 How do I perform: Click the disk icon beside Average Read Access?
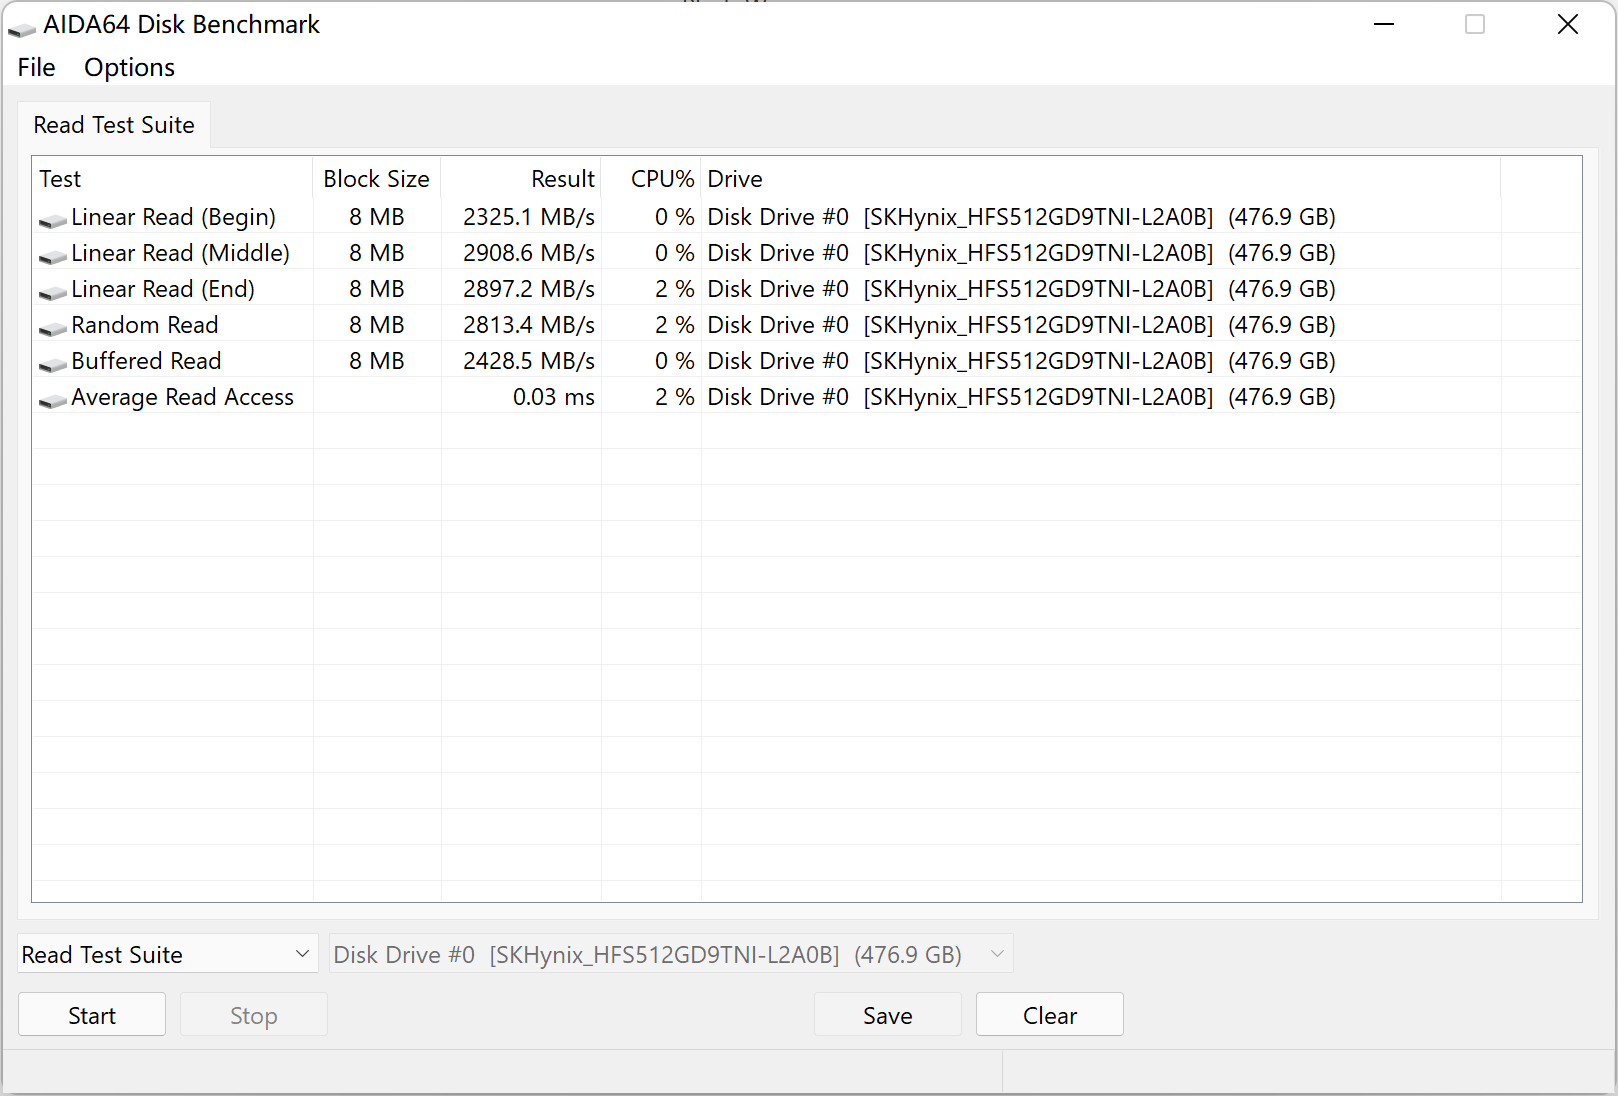[x=53, y=399]
